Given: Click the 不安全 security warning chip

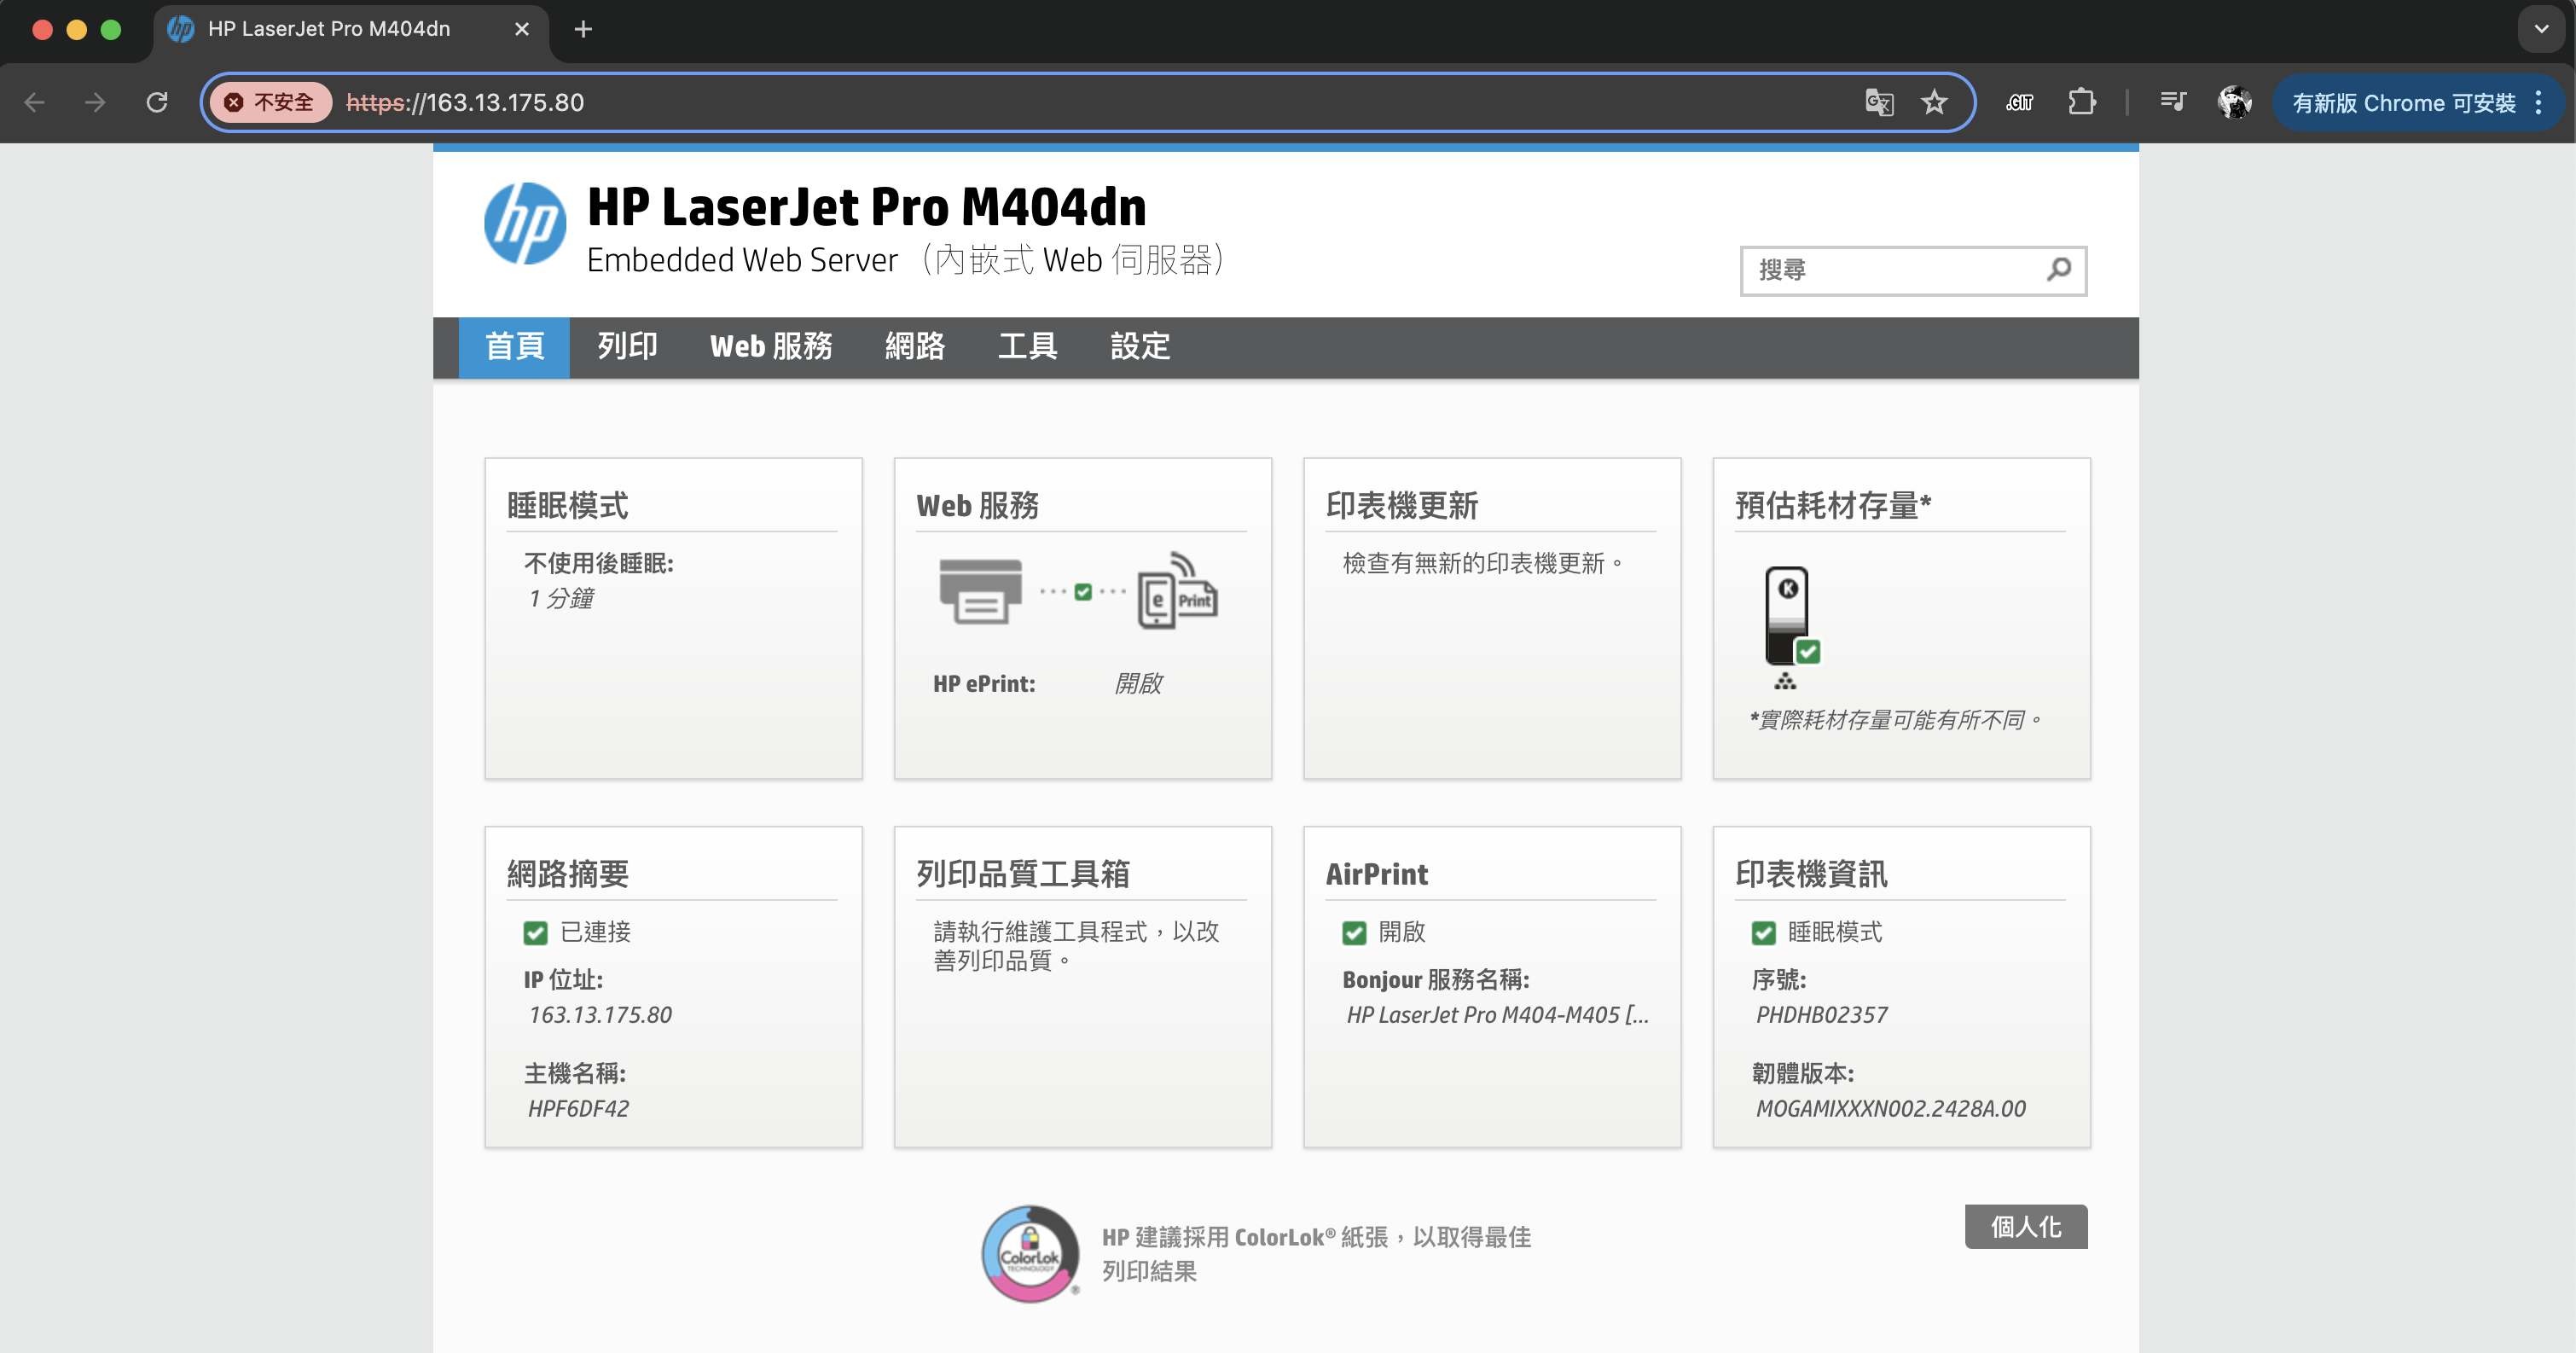Looking at the screenshot, I should (x=270, y=102).
